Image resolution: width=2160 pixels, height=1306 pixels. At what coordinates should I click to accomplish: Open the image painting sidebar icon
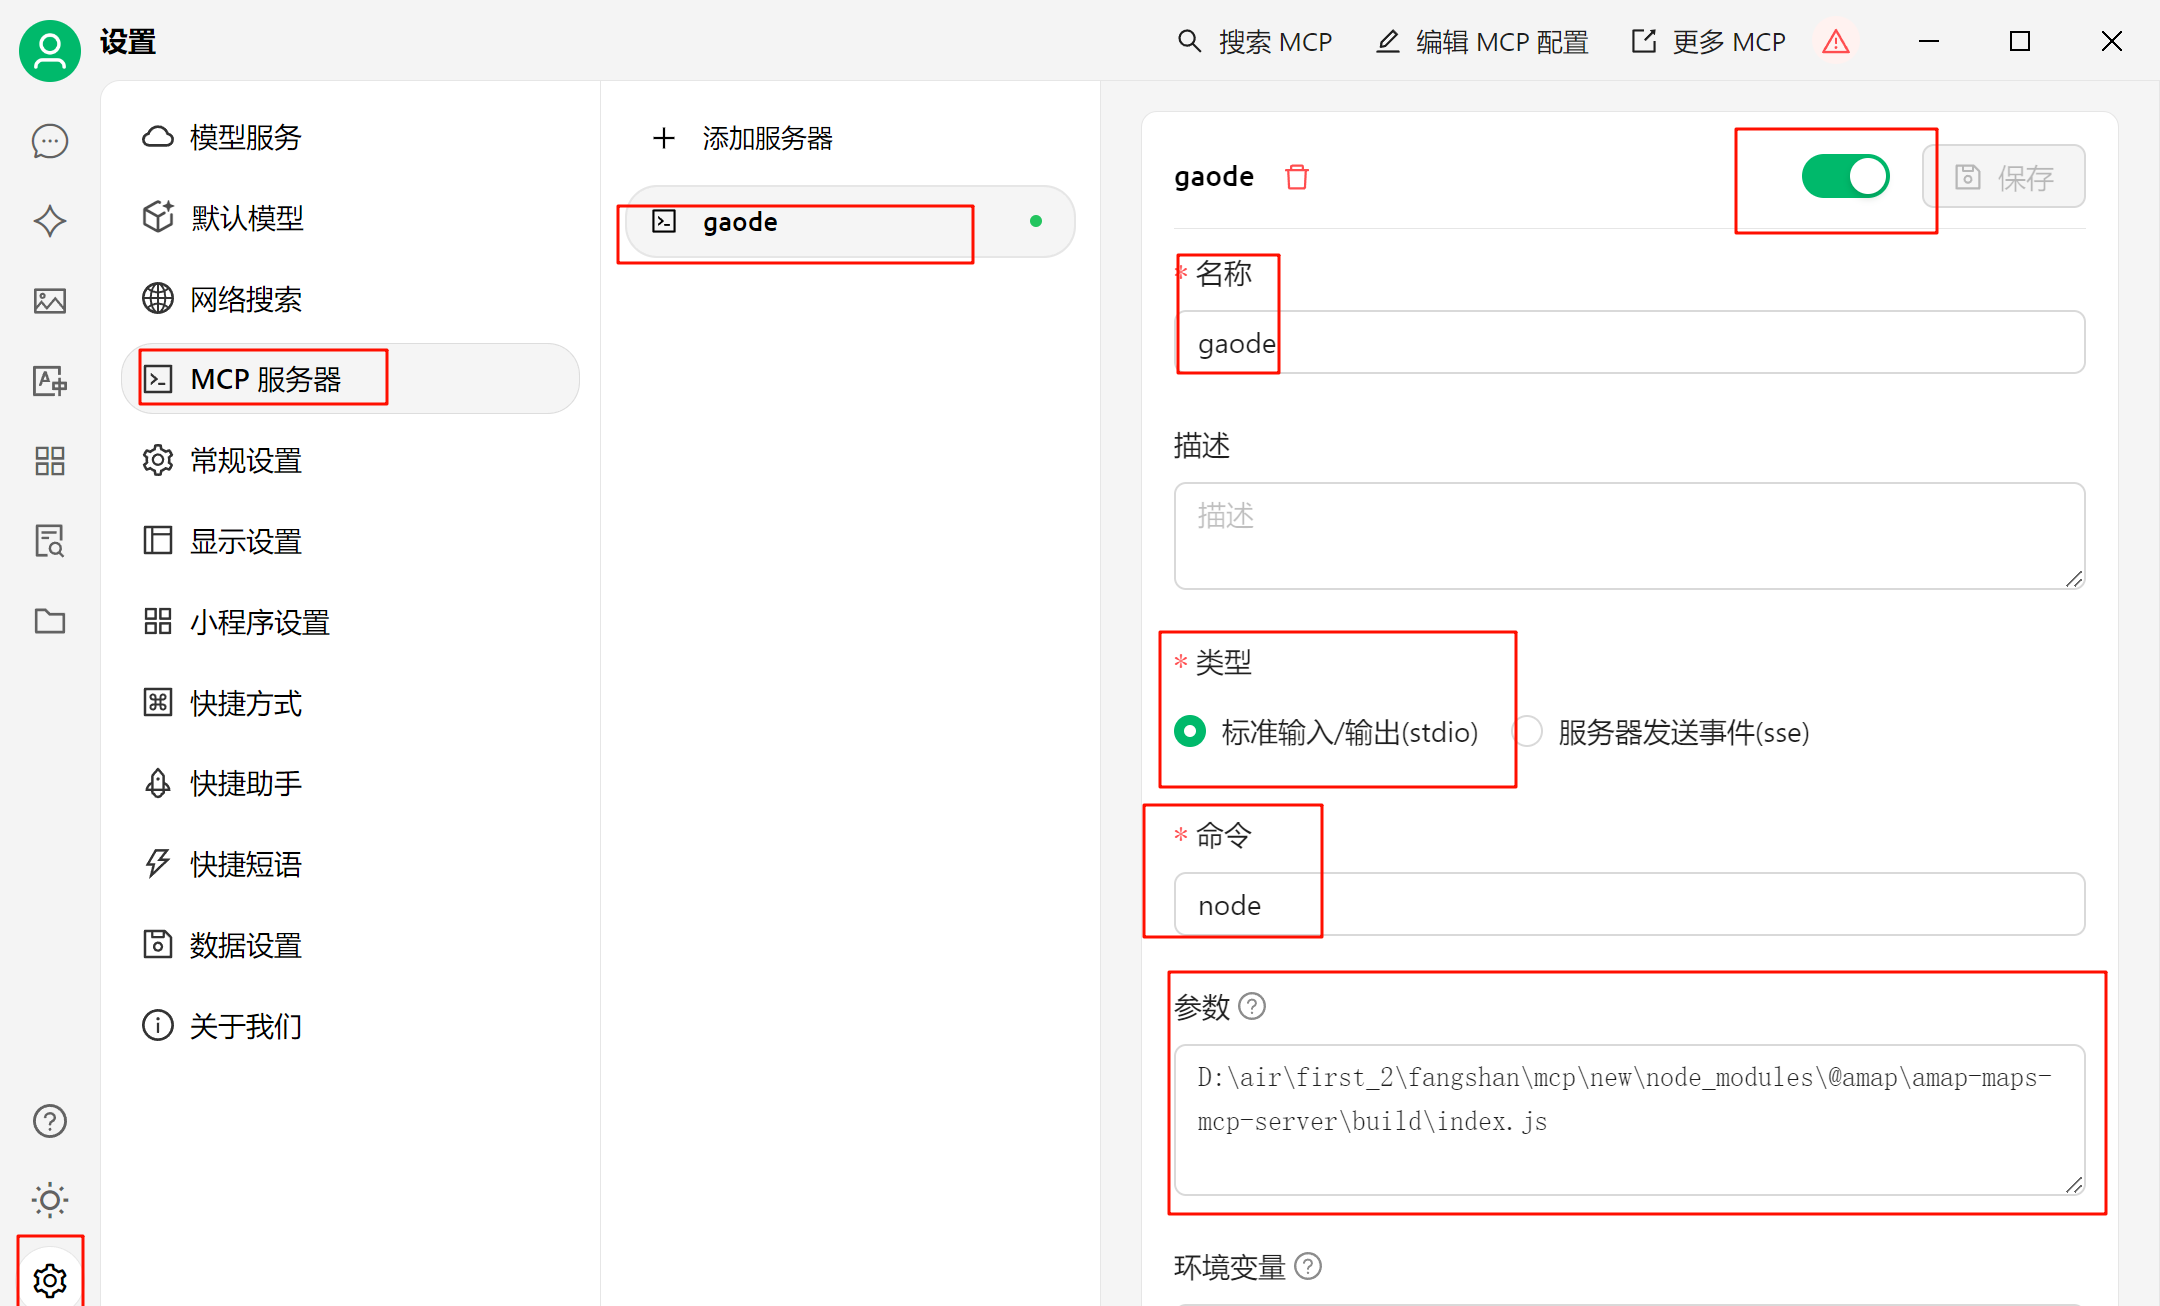(x=50, y=301)
